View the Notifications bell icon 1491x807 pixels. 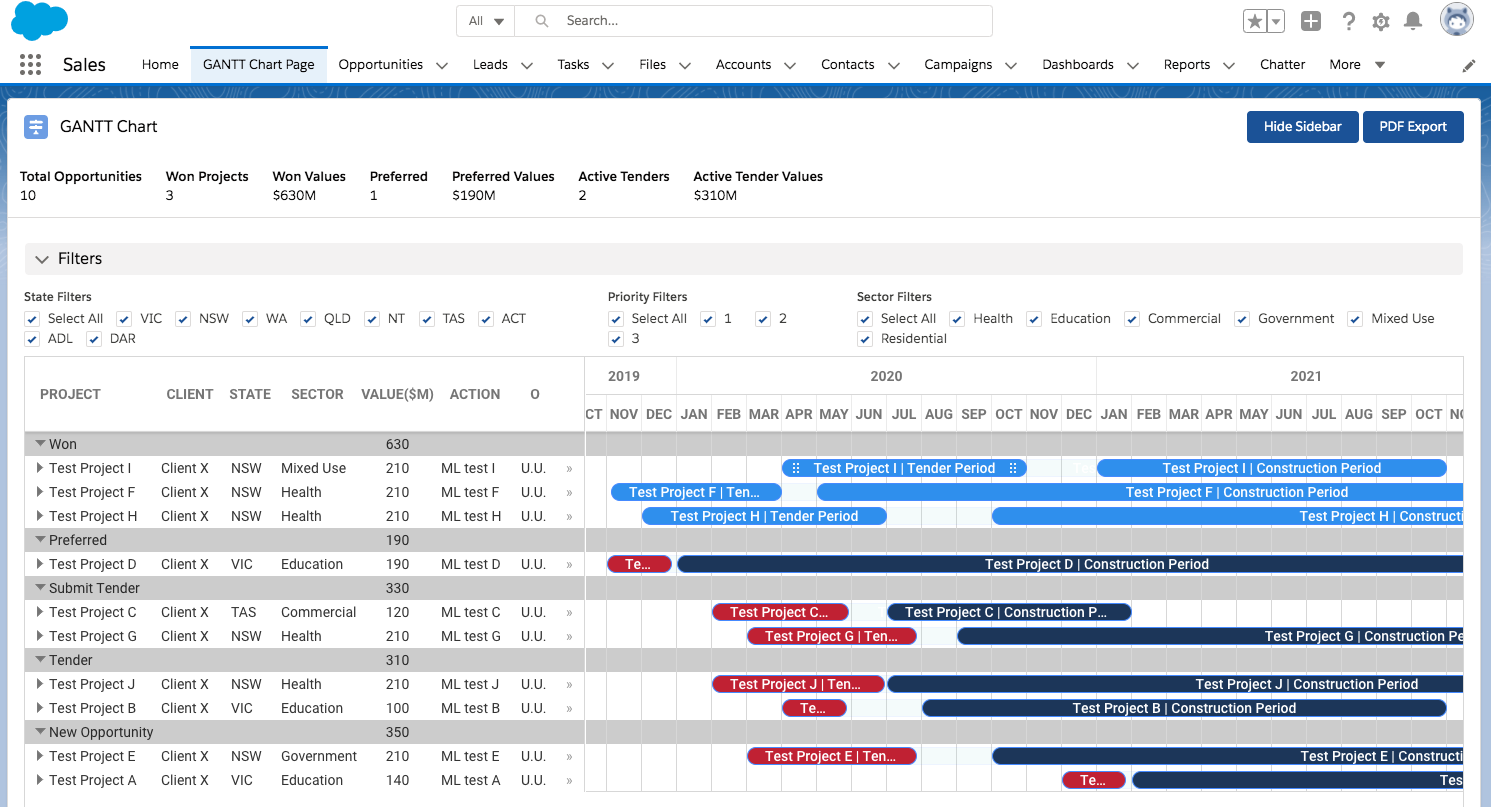(1413, 22)
